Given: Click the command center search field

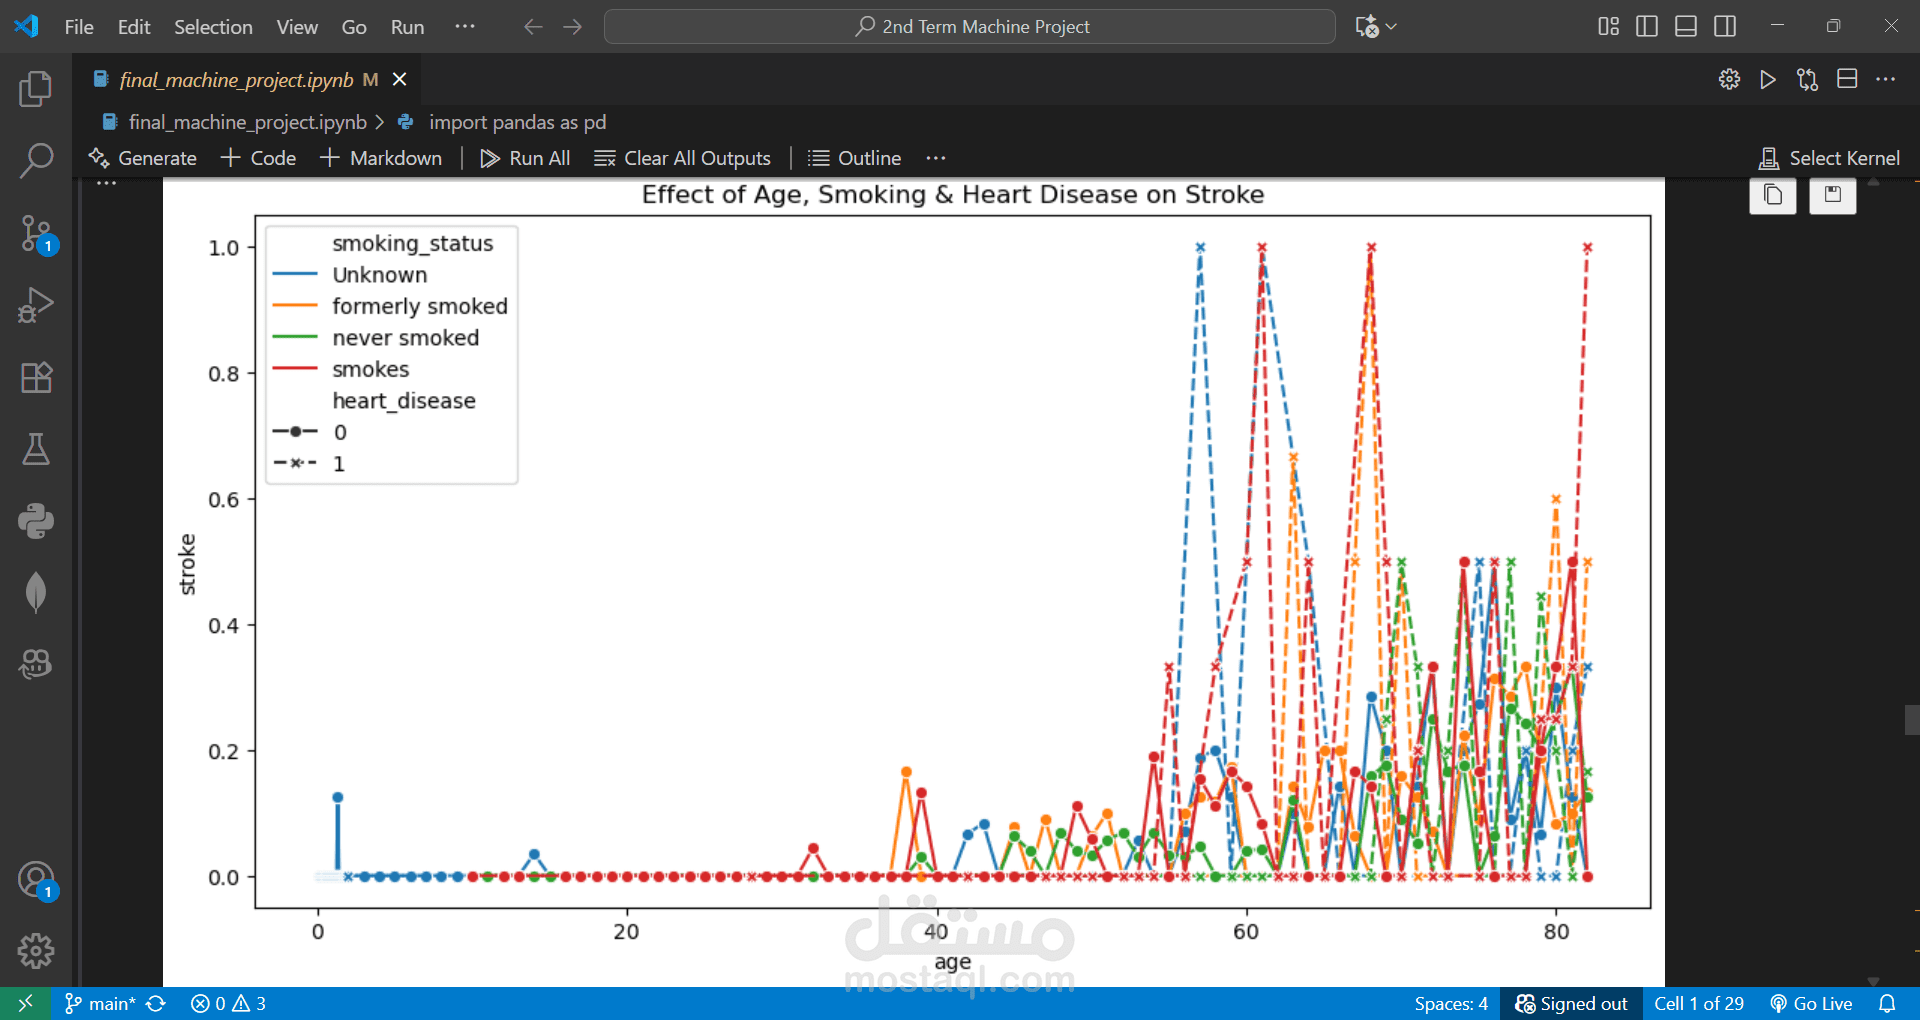Looking at the screenshot, I should 969,27.
